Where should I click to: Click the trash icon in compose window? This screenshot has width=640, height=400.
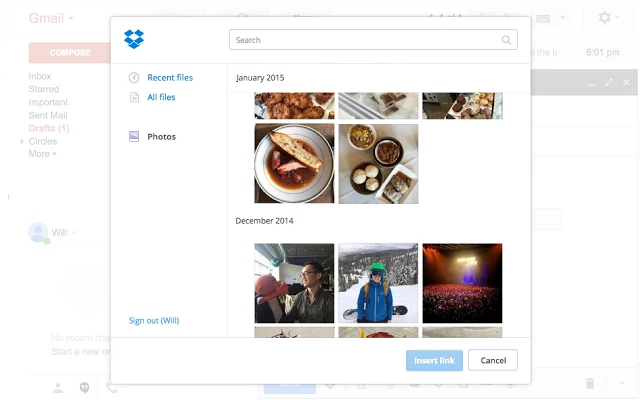pos(590,383)
